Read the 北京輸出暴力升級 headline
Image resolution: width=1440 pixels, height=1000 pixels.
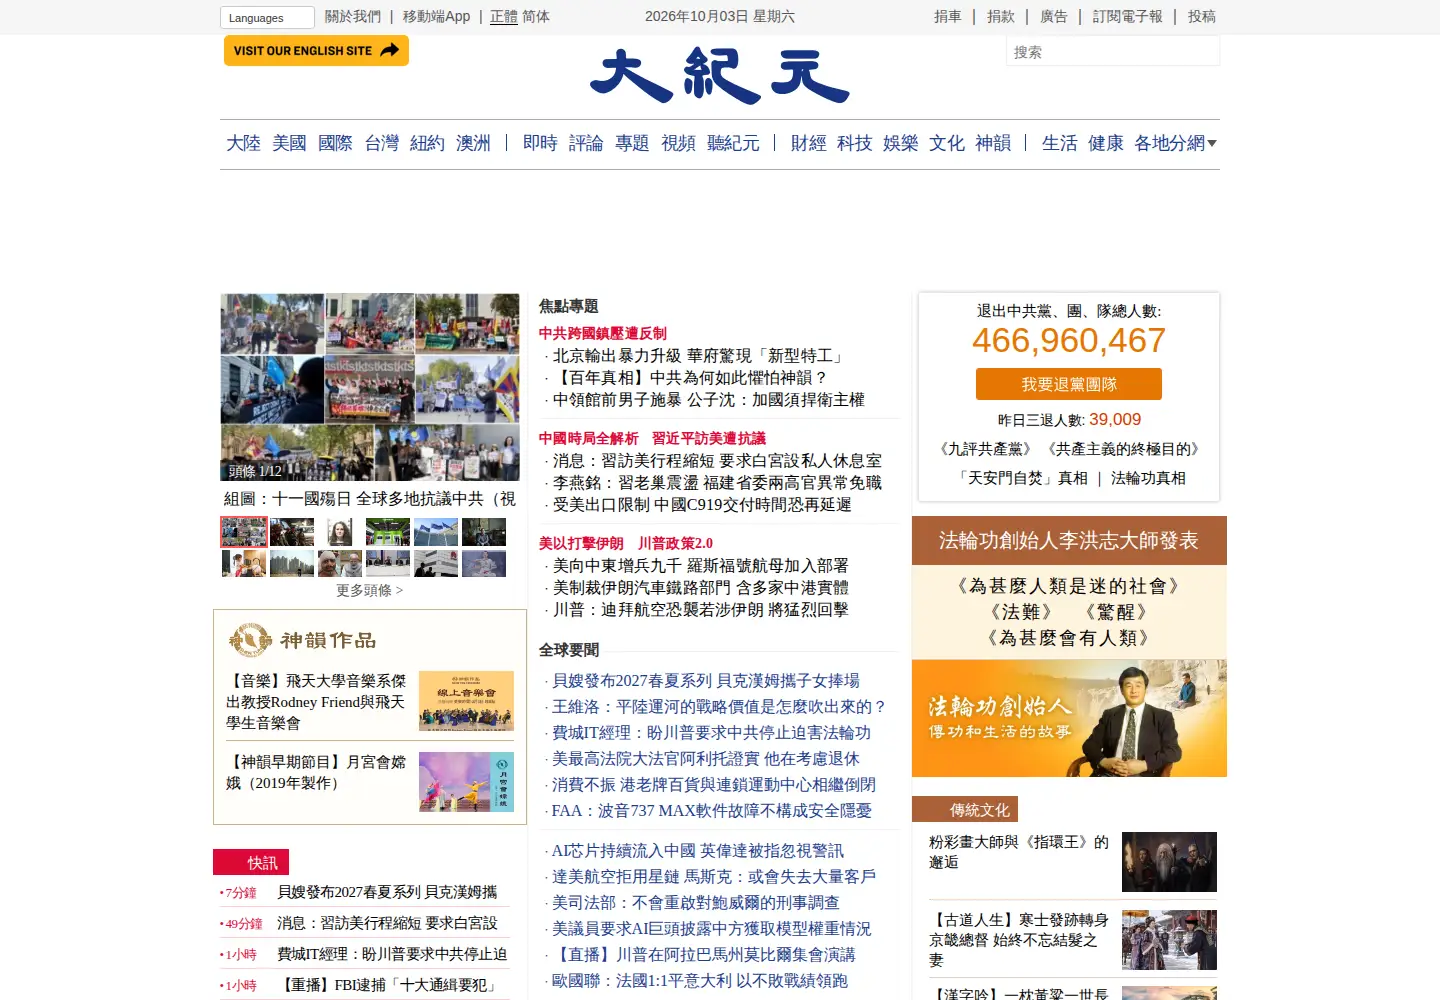[700, 356]
